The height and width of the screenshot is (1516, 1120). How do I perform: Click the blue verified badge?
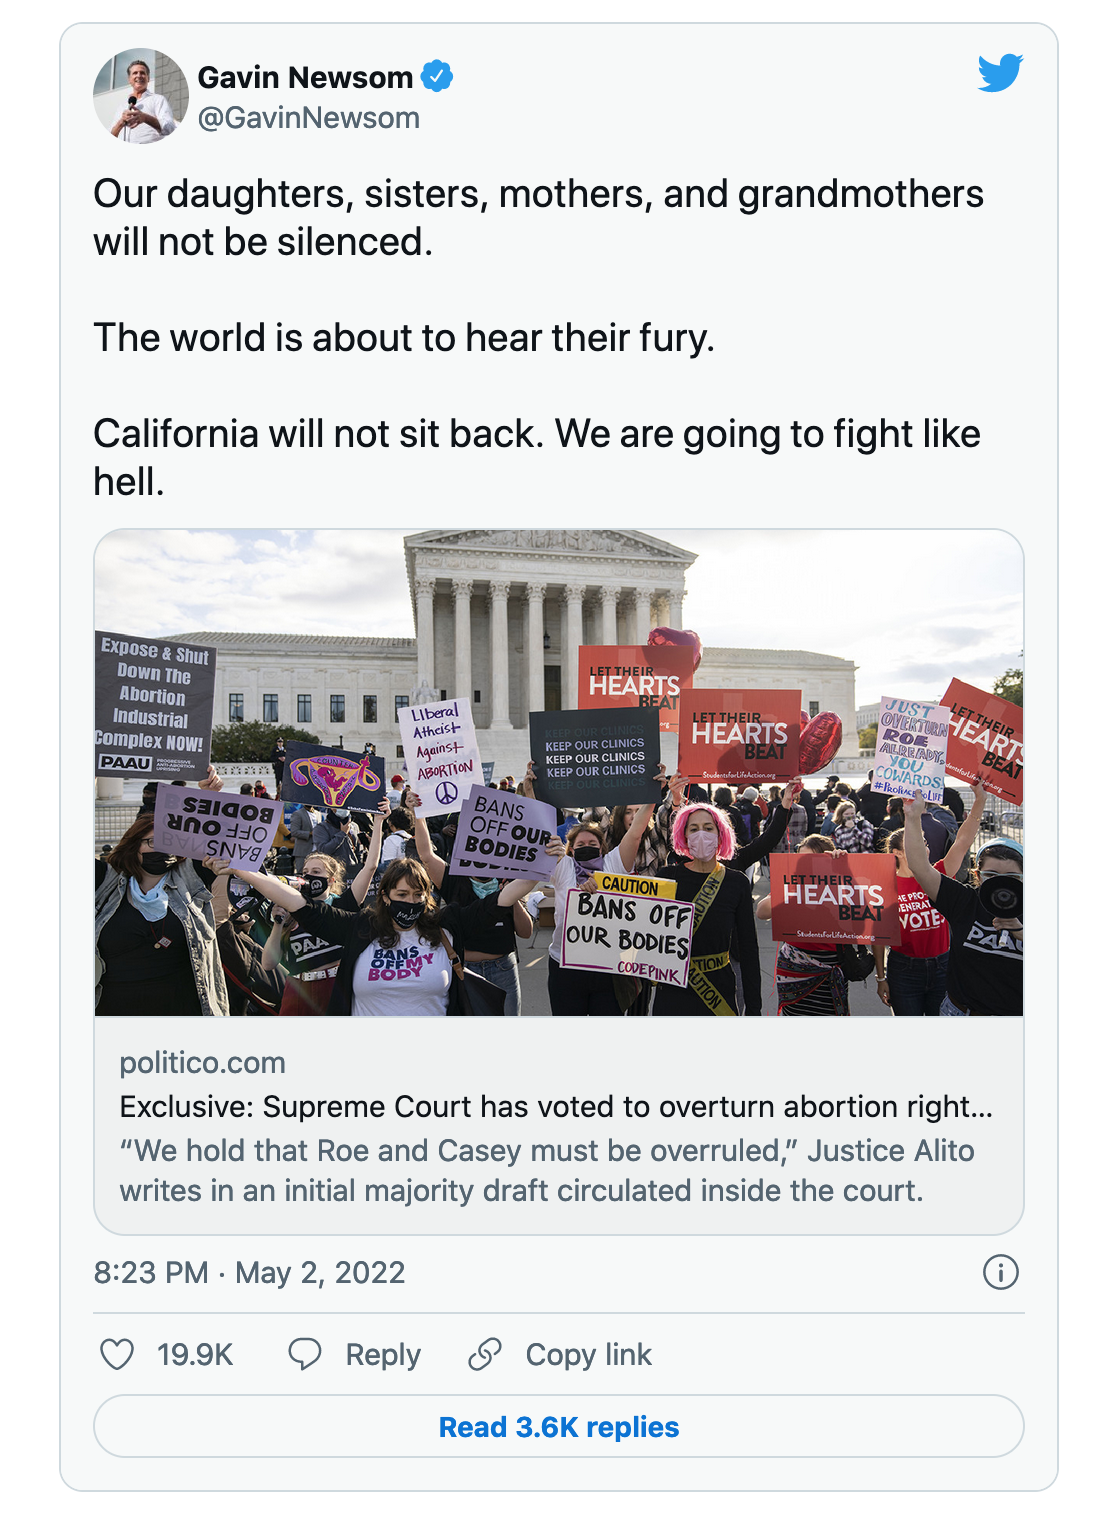click(437, 76)
